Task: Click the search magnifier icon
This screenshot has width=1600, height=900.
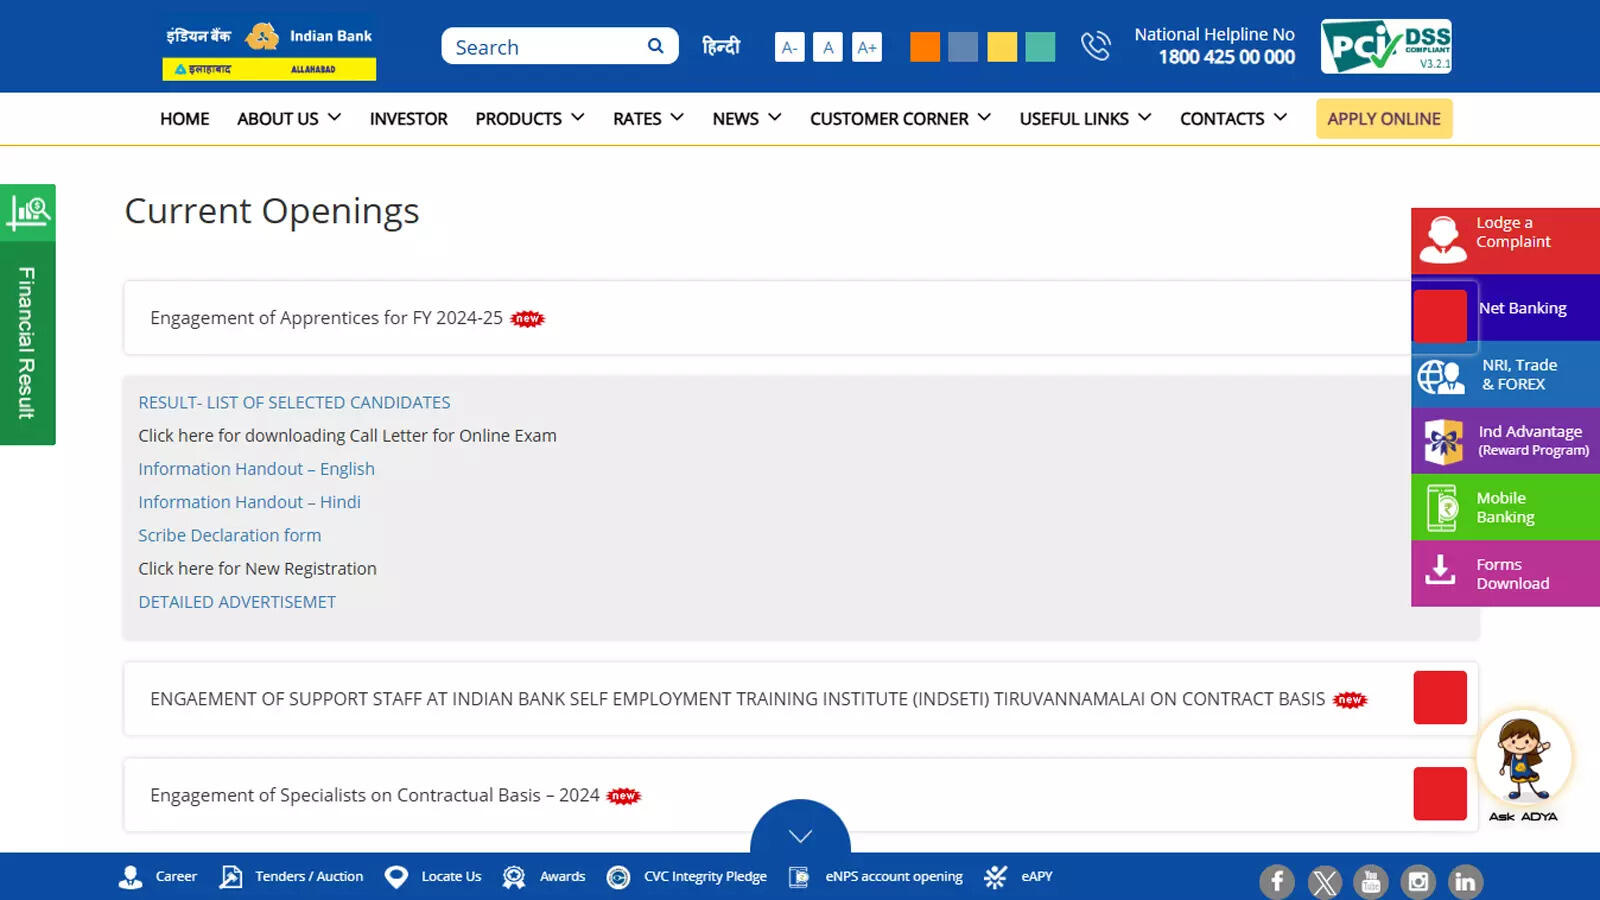Action: [x=655, y=46]
